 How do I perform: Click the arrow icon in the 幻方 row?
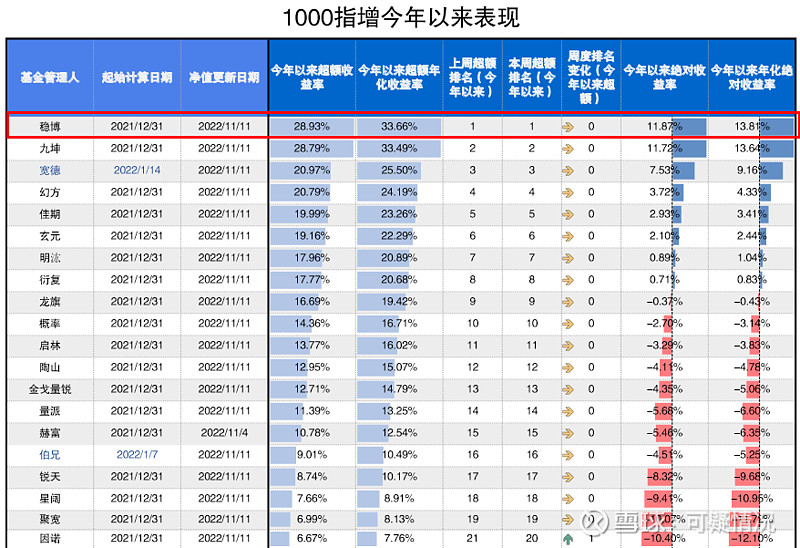[x=568, y=192]
